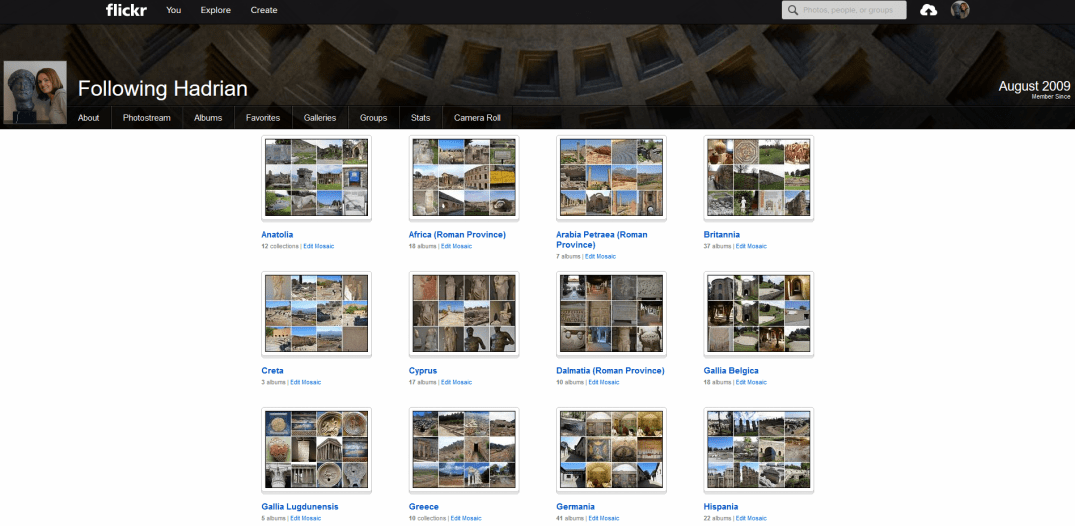Open the Camera Roll tab
1075x526 pixels.
[477, 118]
